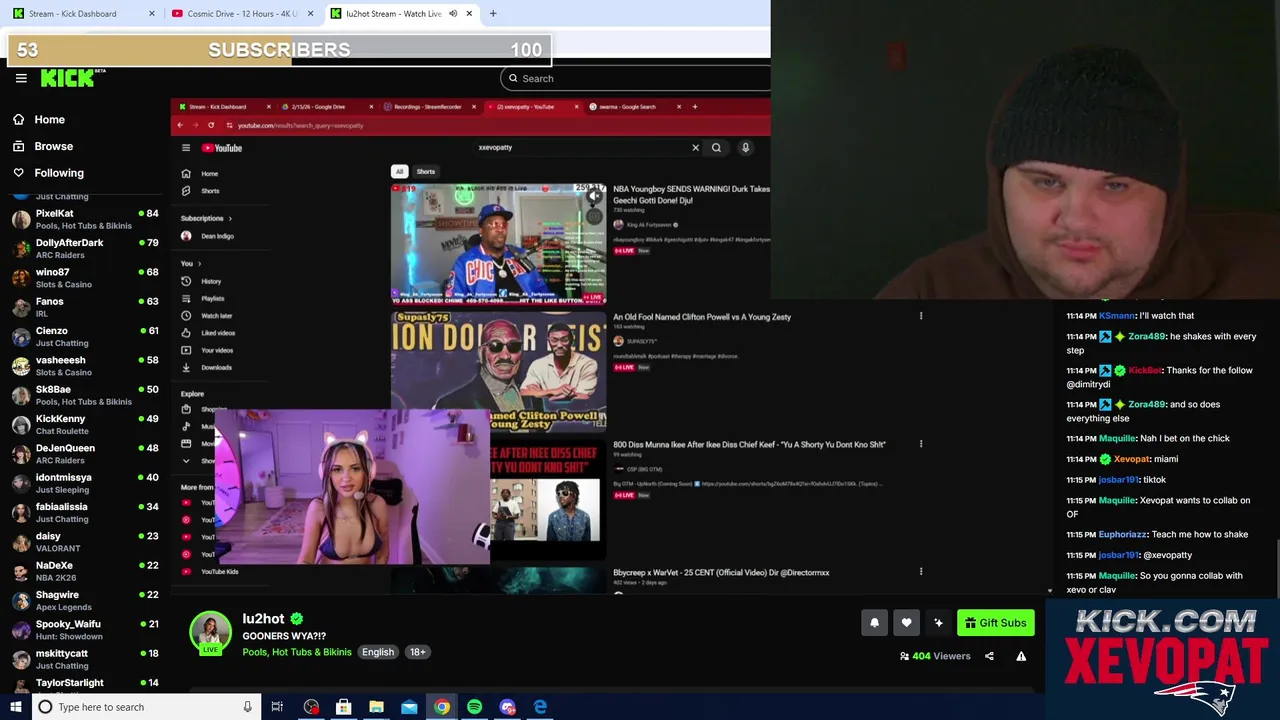Viewport: 1280px width, 720px height.
Task: Open Fanos IRL channel in sidebar
Action: 85,307
